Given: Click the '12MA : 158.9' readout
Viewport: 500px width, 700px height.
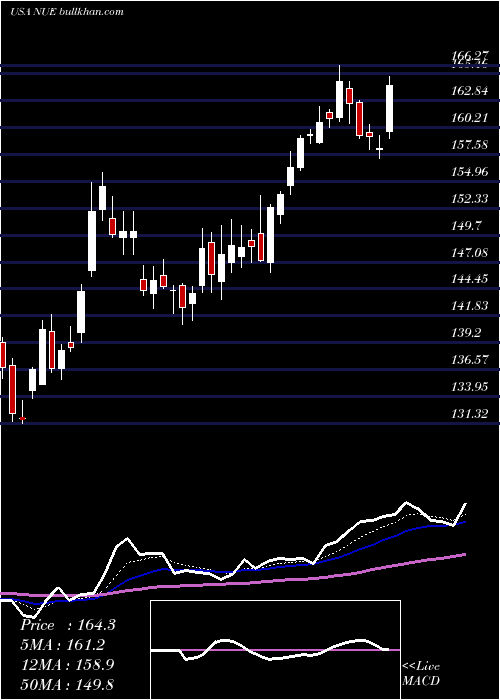Looking at the screenshot, I should 67,665.
